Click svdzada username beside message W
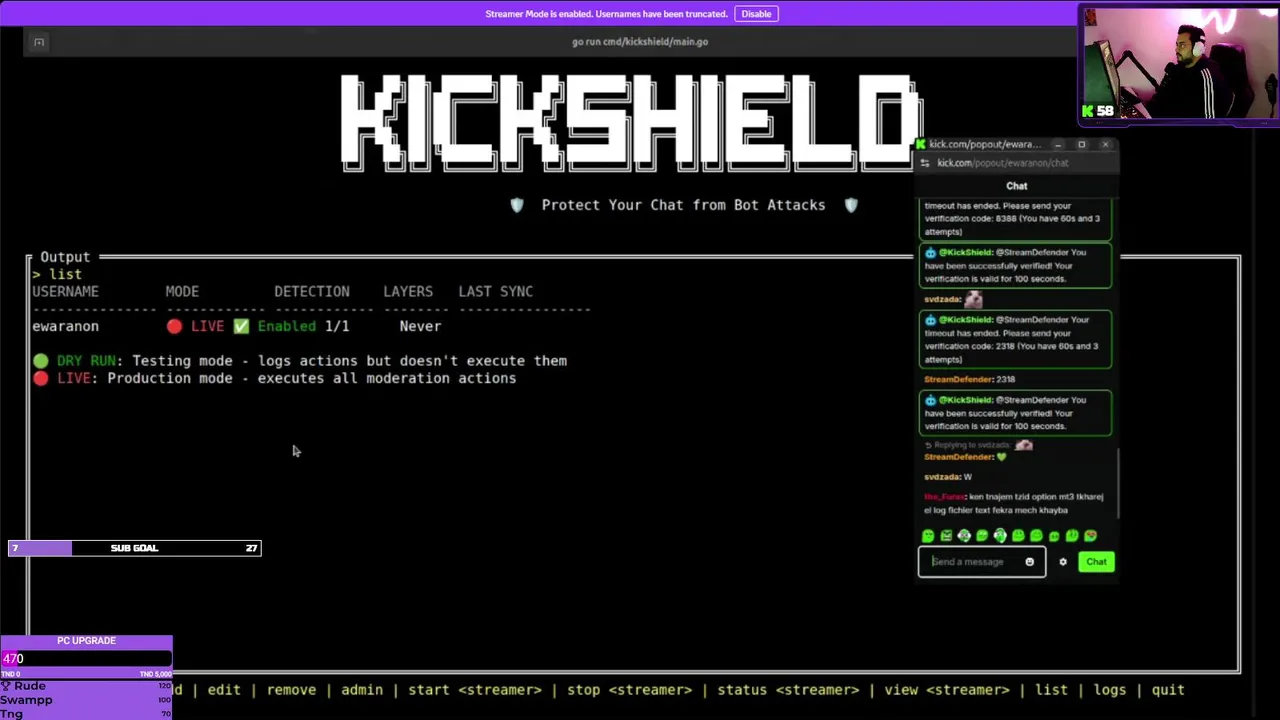The image size is (1280, 720). pos(942,477)
